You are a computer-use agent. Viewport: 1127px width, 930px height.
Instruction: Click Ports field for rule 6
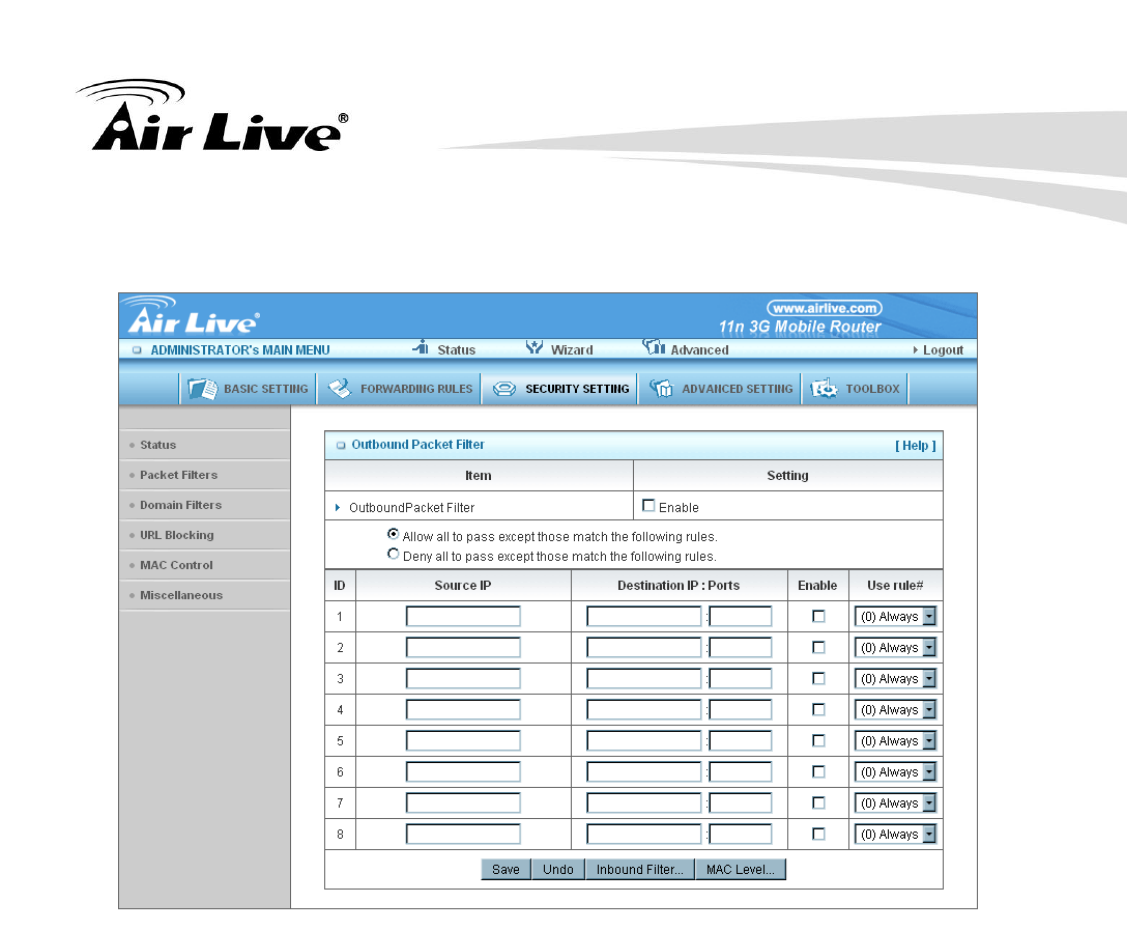click(740, 772)
